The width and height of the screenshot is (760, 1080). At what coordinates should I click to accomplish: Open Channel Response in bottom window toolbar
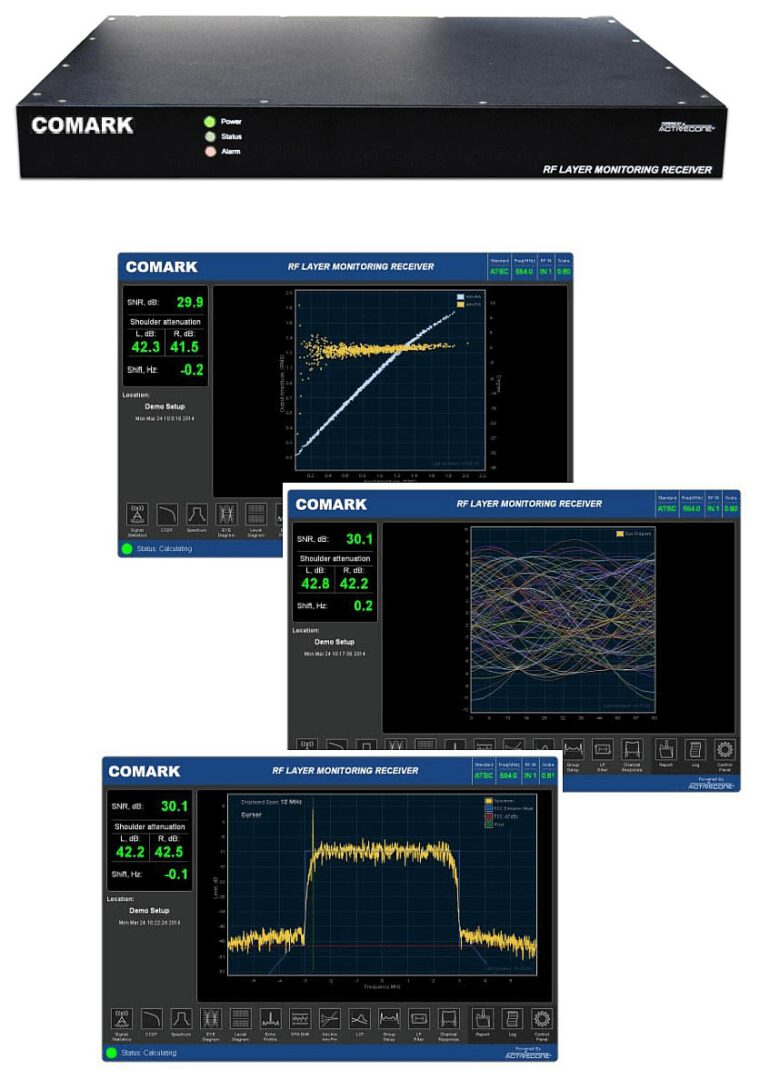(449, 1019)
